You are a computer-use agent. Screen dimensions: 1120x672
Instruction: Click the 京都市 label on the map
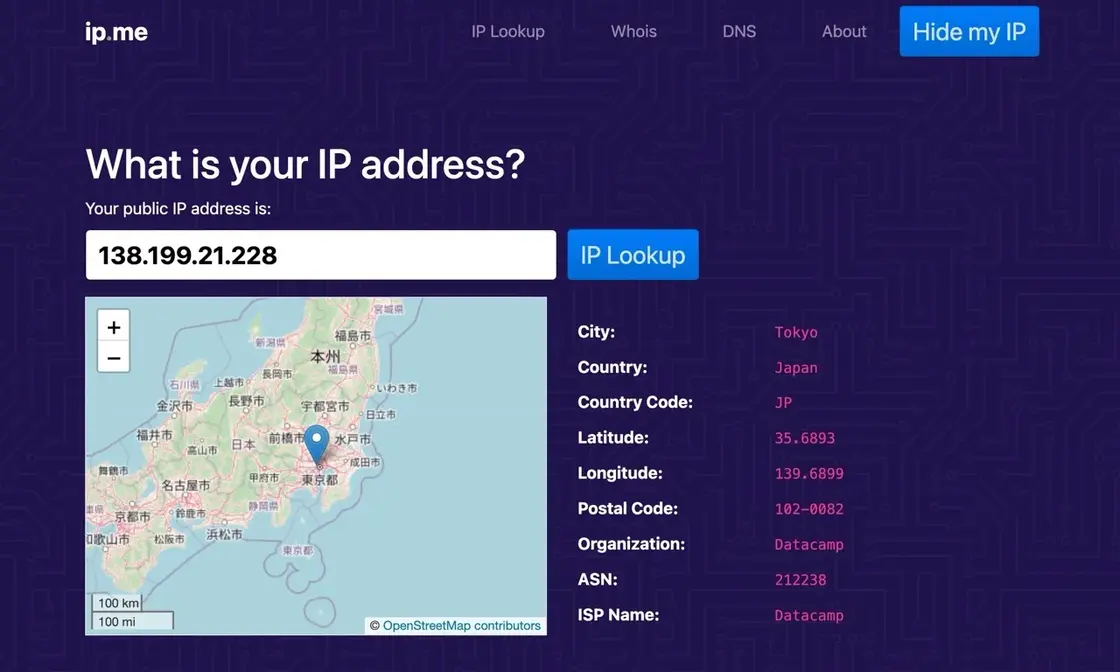(132, 516)
